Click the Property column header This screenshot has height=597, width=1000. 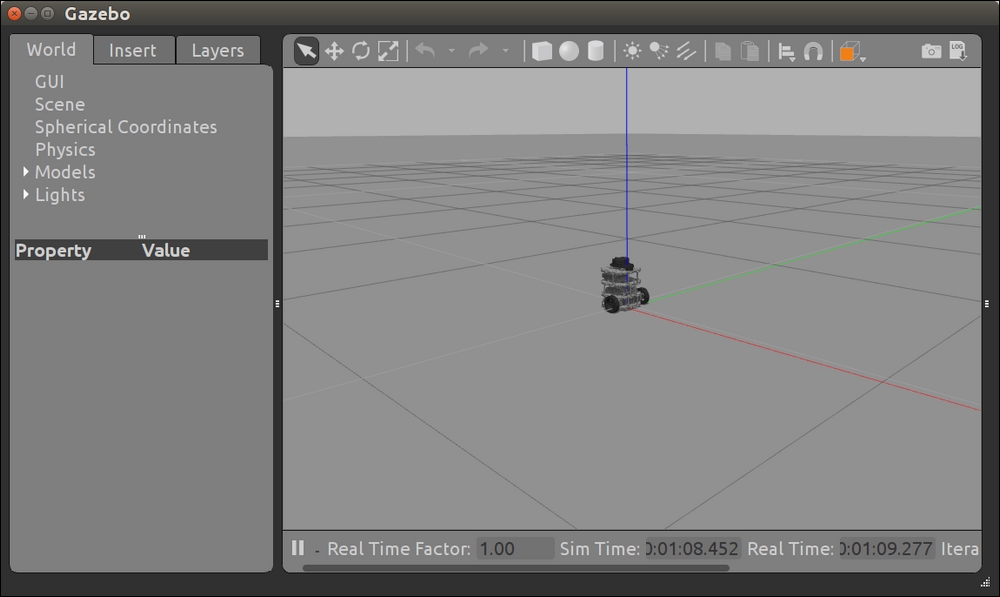(x=54, y=250)
